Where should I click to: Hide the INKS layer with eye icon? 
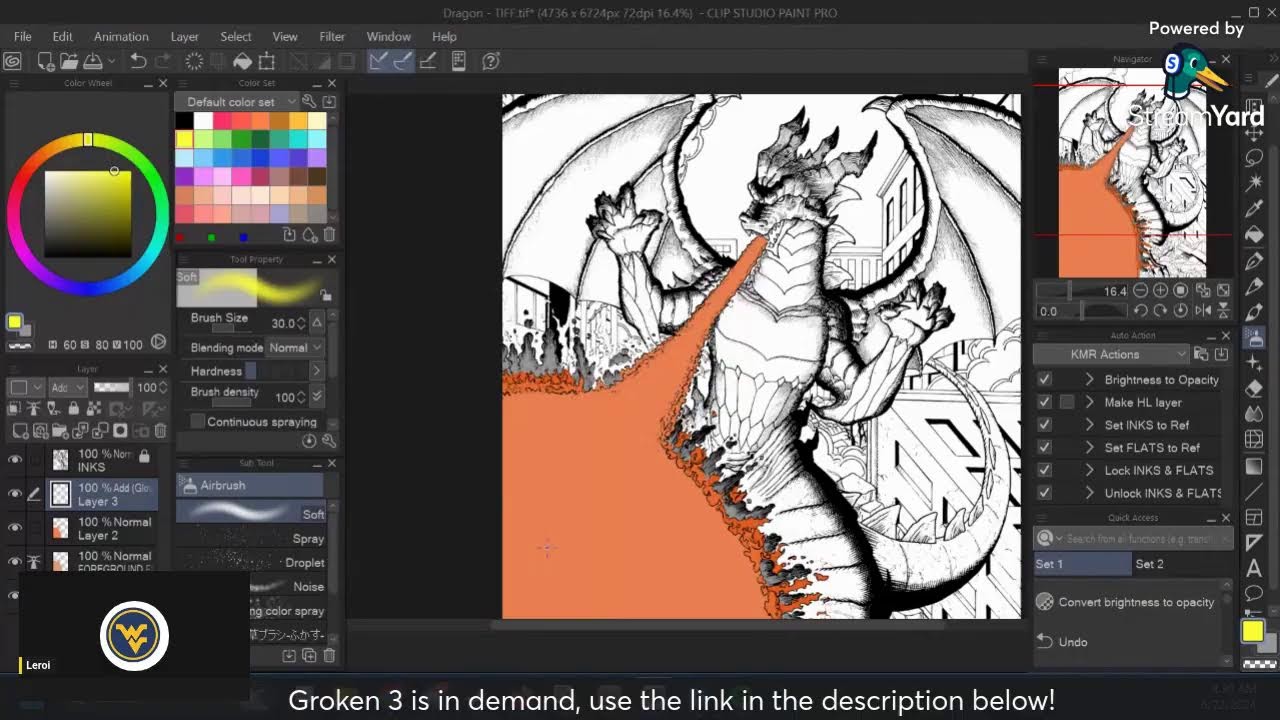pos(15,460)
